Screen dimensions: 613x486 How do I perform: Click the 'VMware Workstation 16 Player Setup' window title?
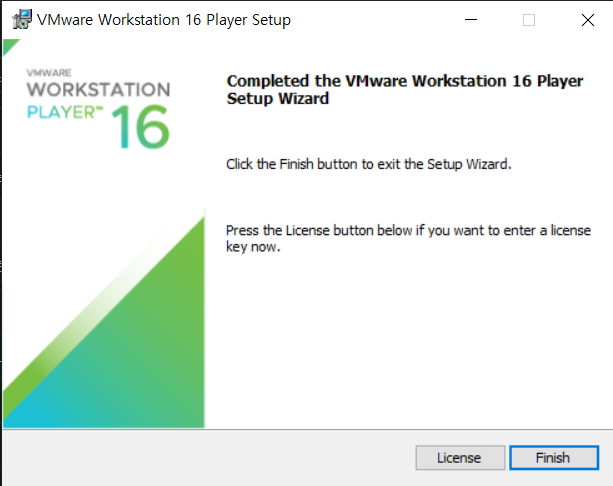coord(164,20)
